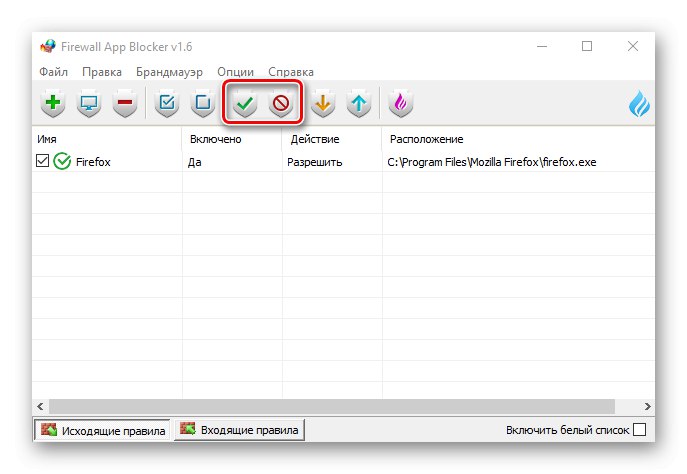The image size is (687, 474).
Task: Uncheck the Firefox rule checkbox
Action: point(42,161)
